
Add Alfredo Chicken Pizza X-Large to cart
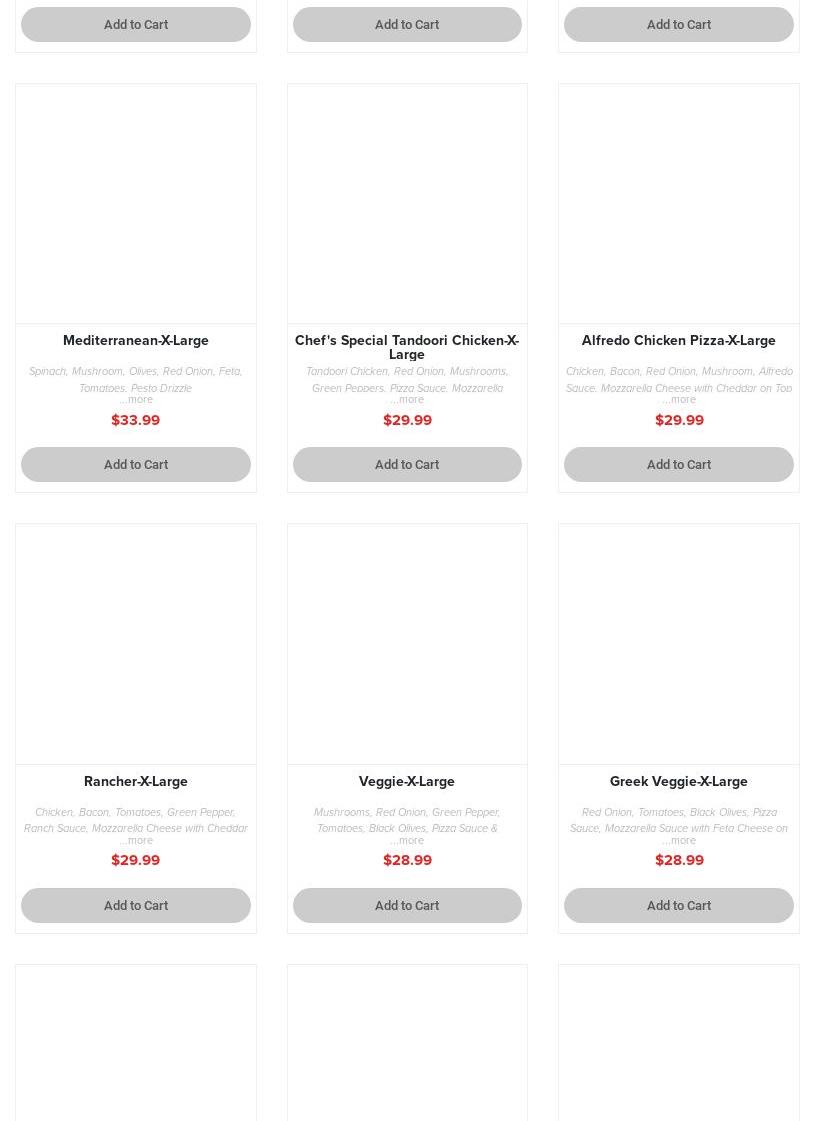point(678,464)
